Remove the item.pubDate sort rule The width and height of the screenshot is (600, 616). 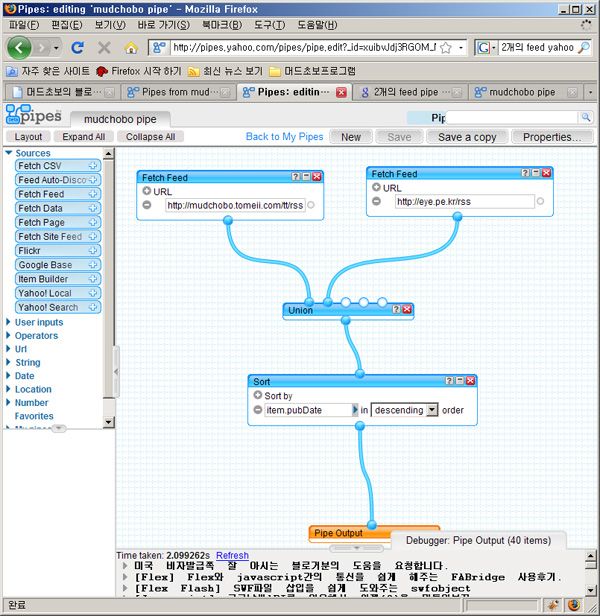coord(258,410)
